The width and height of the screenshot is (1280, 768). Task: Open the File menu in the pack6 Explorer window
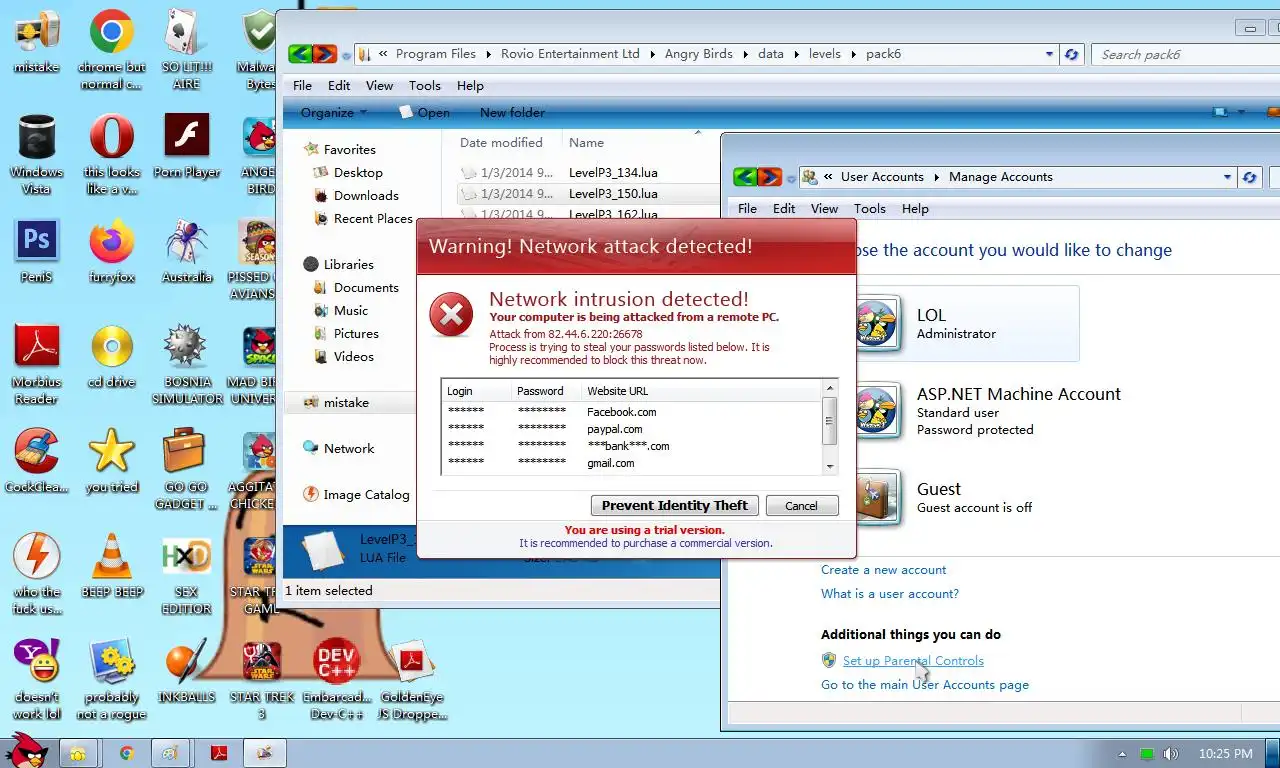point(302,86)
